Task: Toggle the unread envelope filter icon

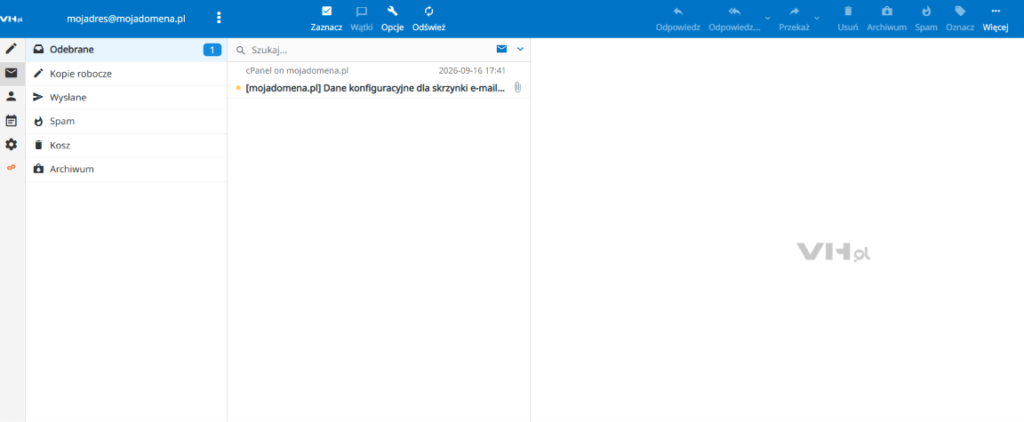Action: tap(502, 49)
